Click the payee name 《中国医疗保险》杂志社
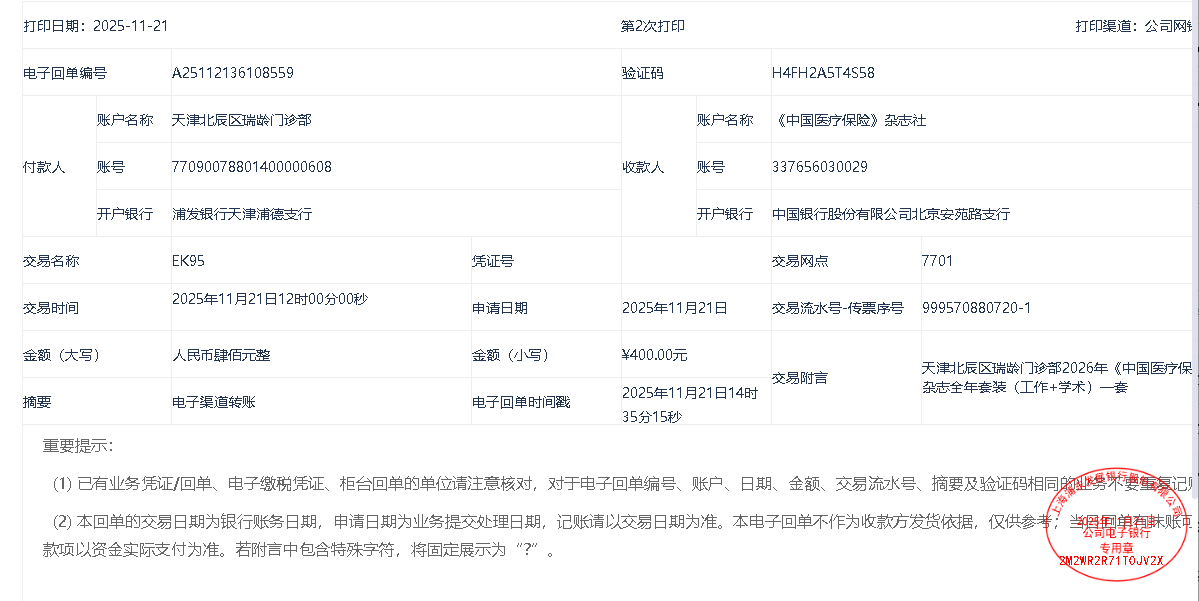 [x=849, y=120]
